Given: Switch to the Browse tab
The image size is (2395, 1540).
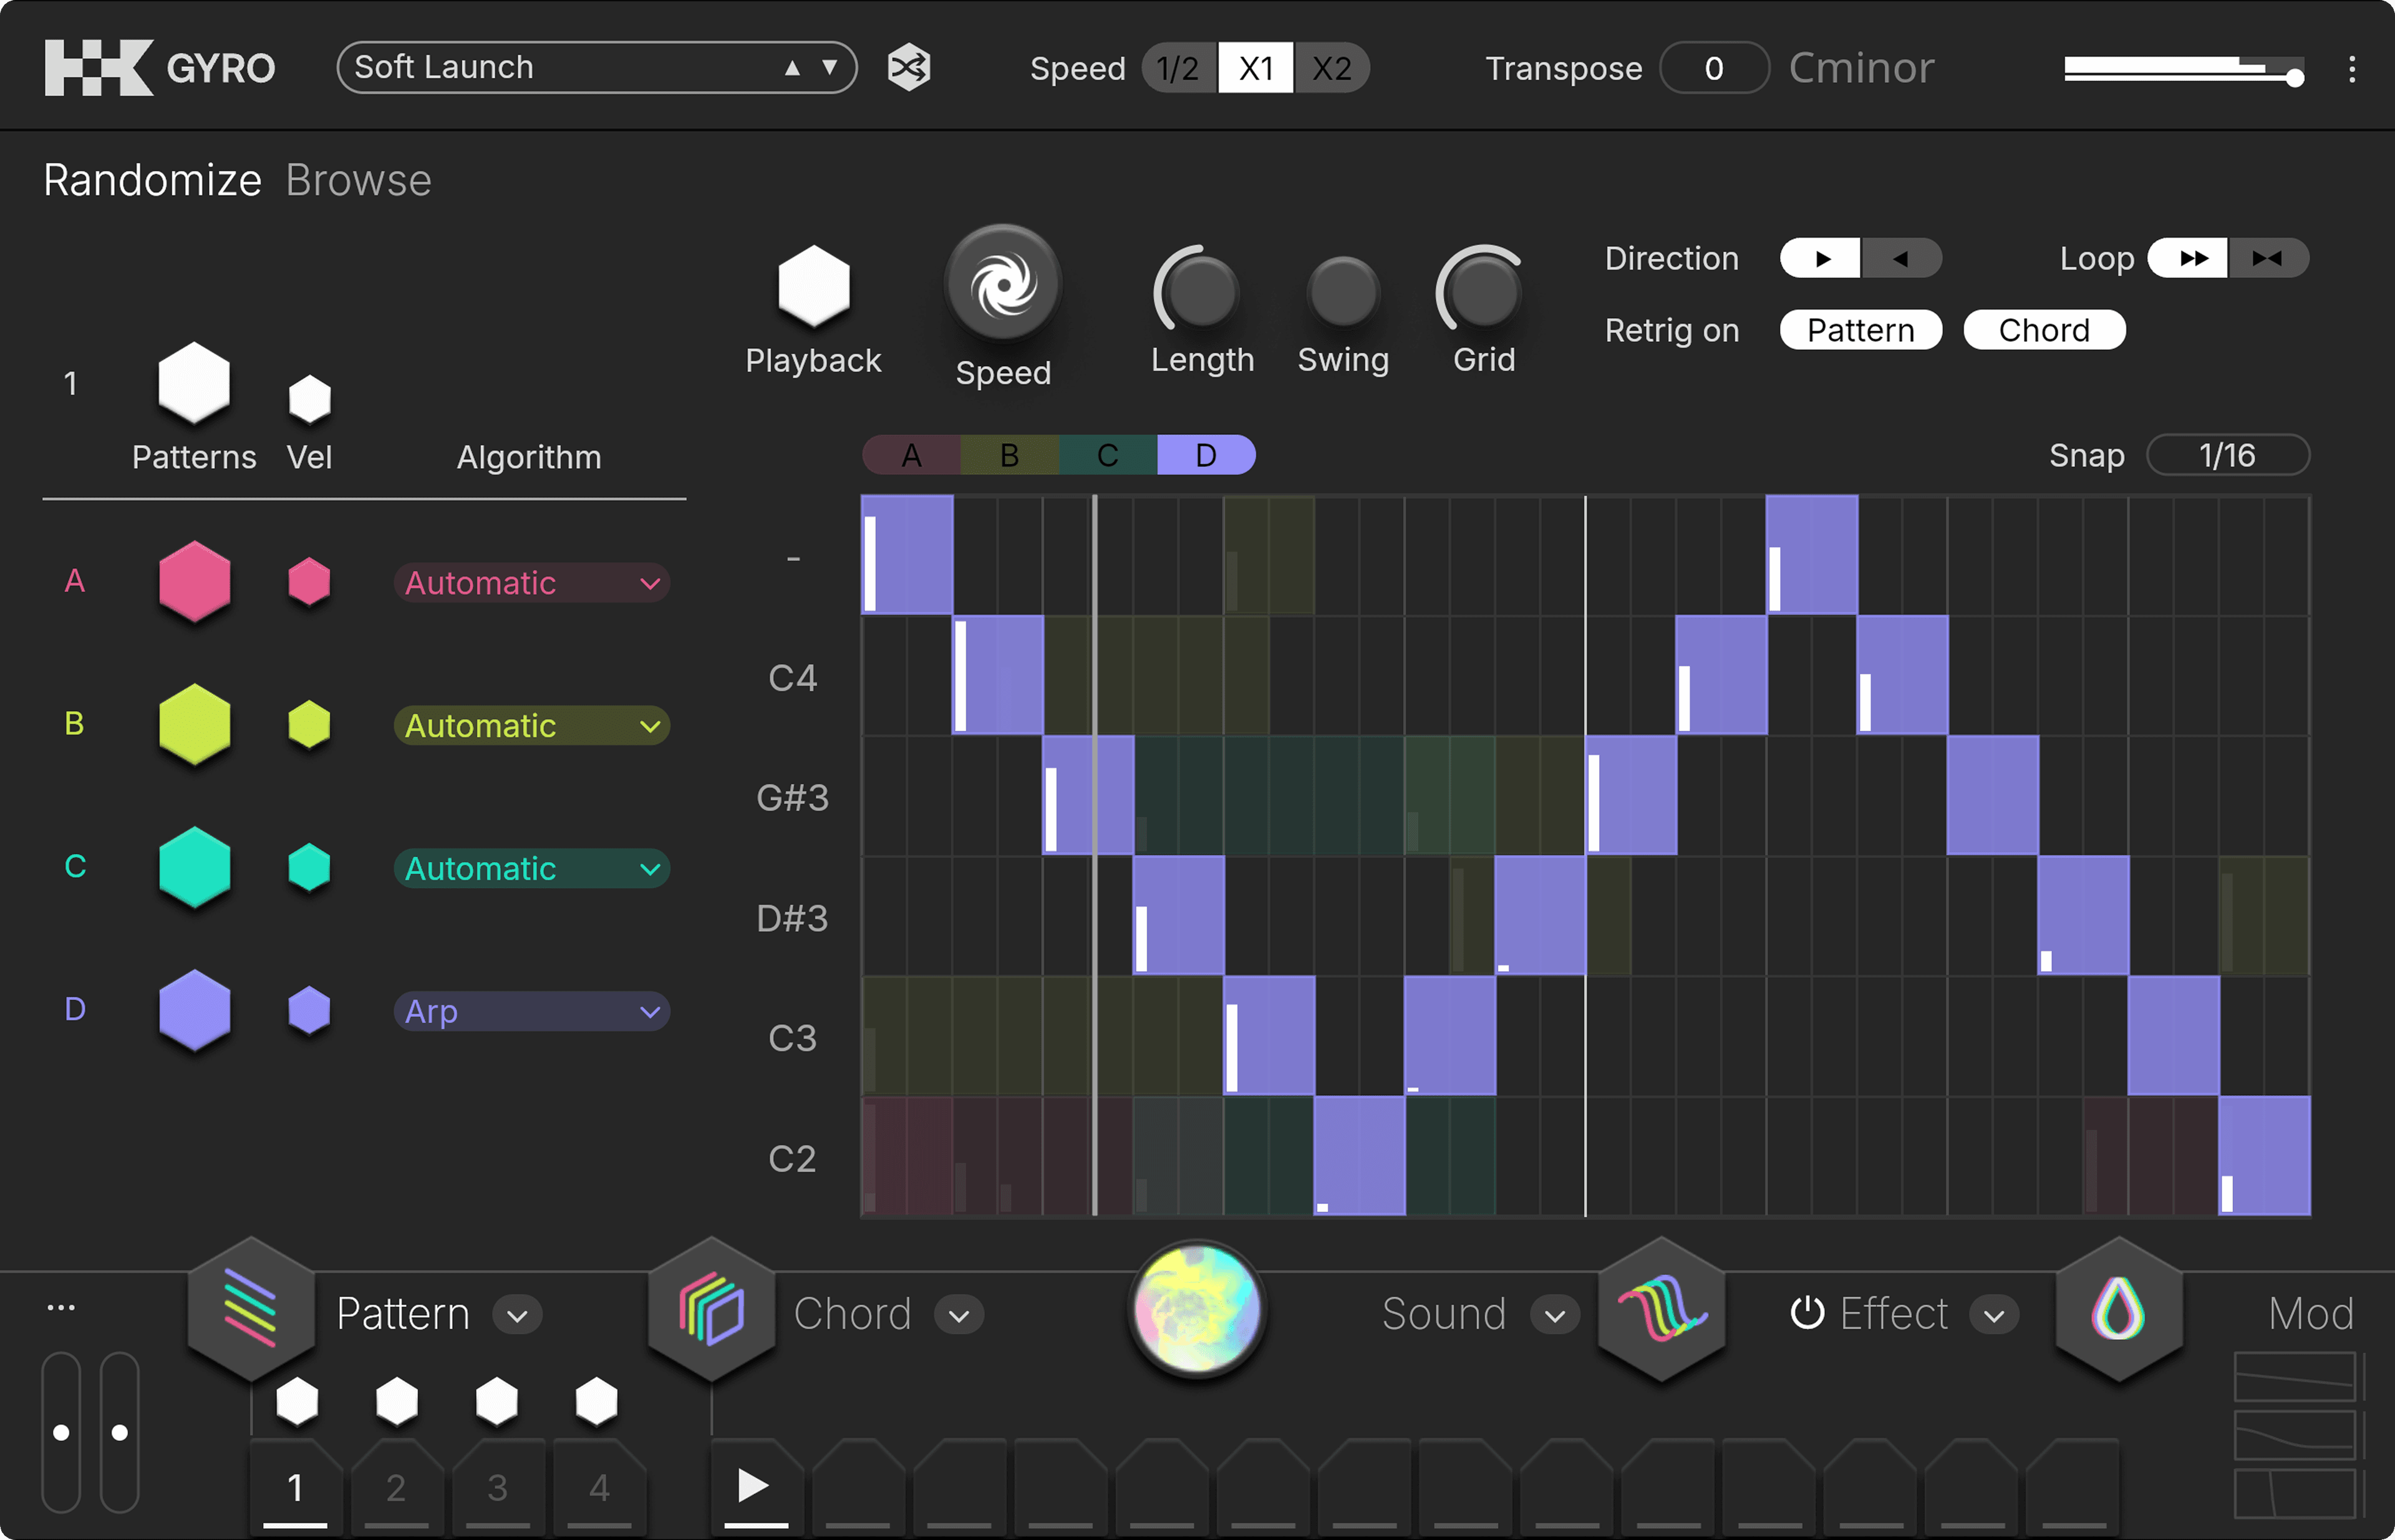Looking at the screenshot, I should click(357, 180).
